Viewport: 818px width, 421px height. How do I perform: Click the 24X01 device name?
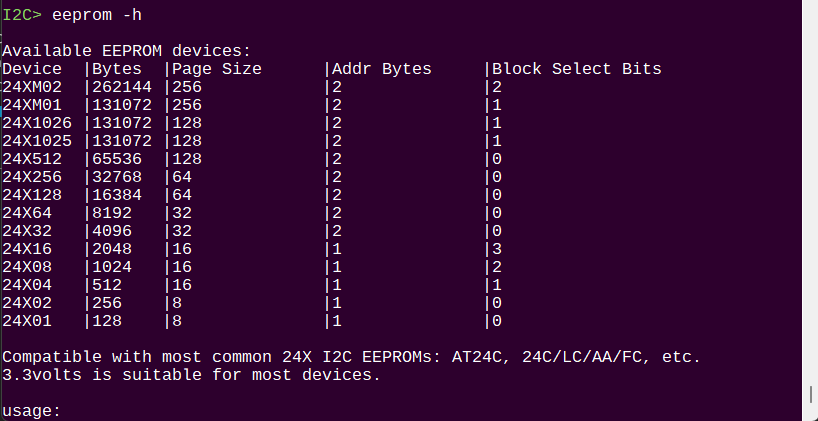pos(27,321)
